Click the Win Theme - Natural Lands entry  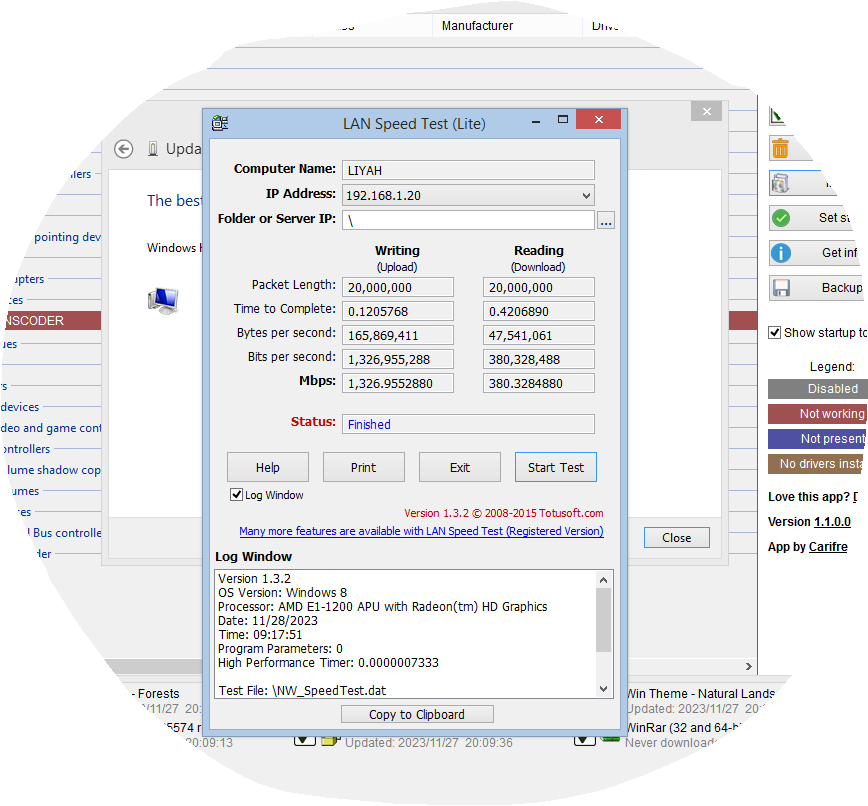point(700,694)
